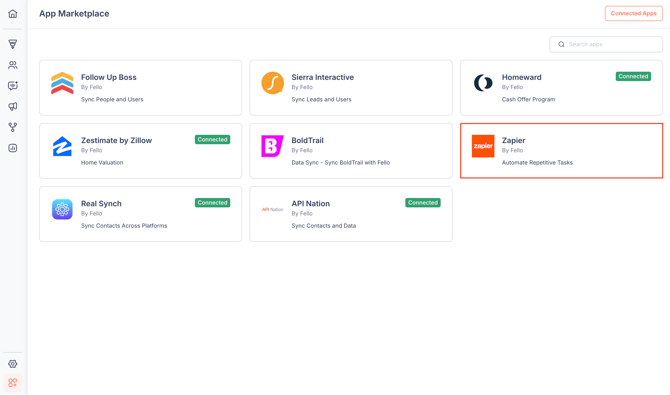Image resolution: width=670 pixels, height=395 pixels.
Task: Open the Real Synch title
Action: click(x=101, y=204)
